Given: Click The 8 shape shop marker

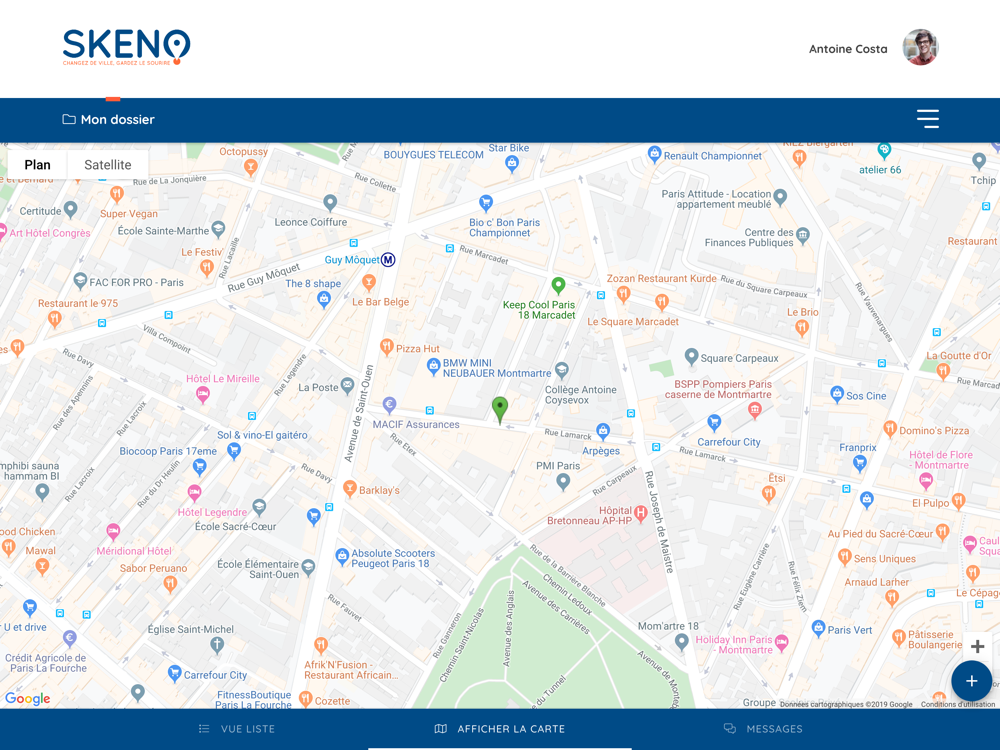Looking at the screenshot, I should [x=324, y=299].
